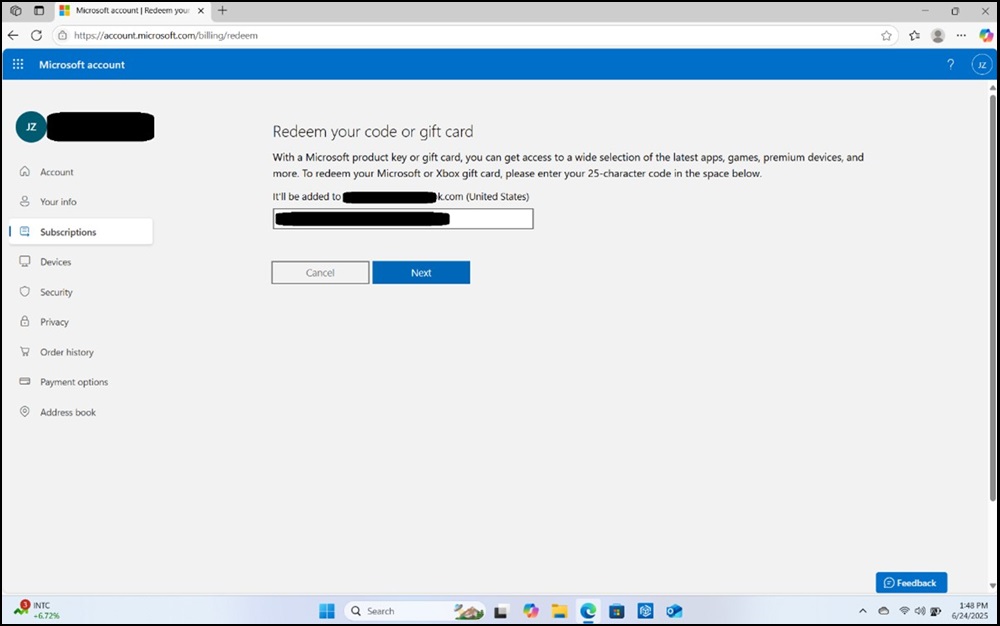Open the INTC stock widget
The width and height of the screenshot is (1000, 626).
click(x=35, y=610)
